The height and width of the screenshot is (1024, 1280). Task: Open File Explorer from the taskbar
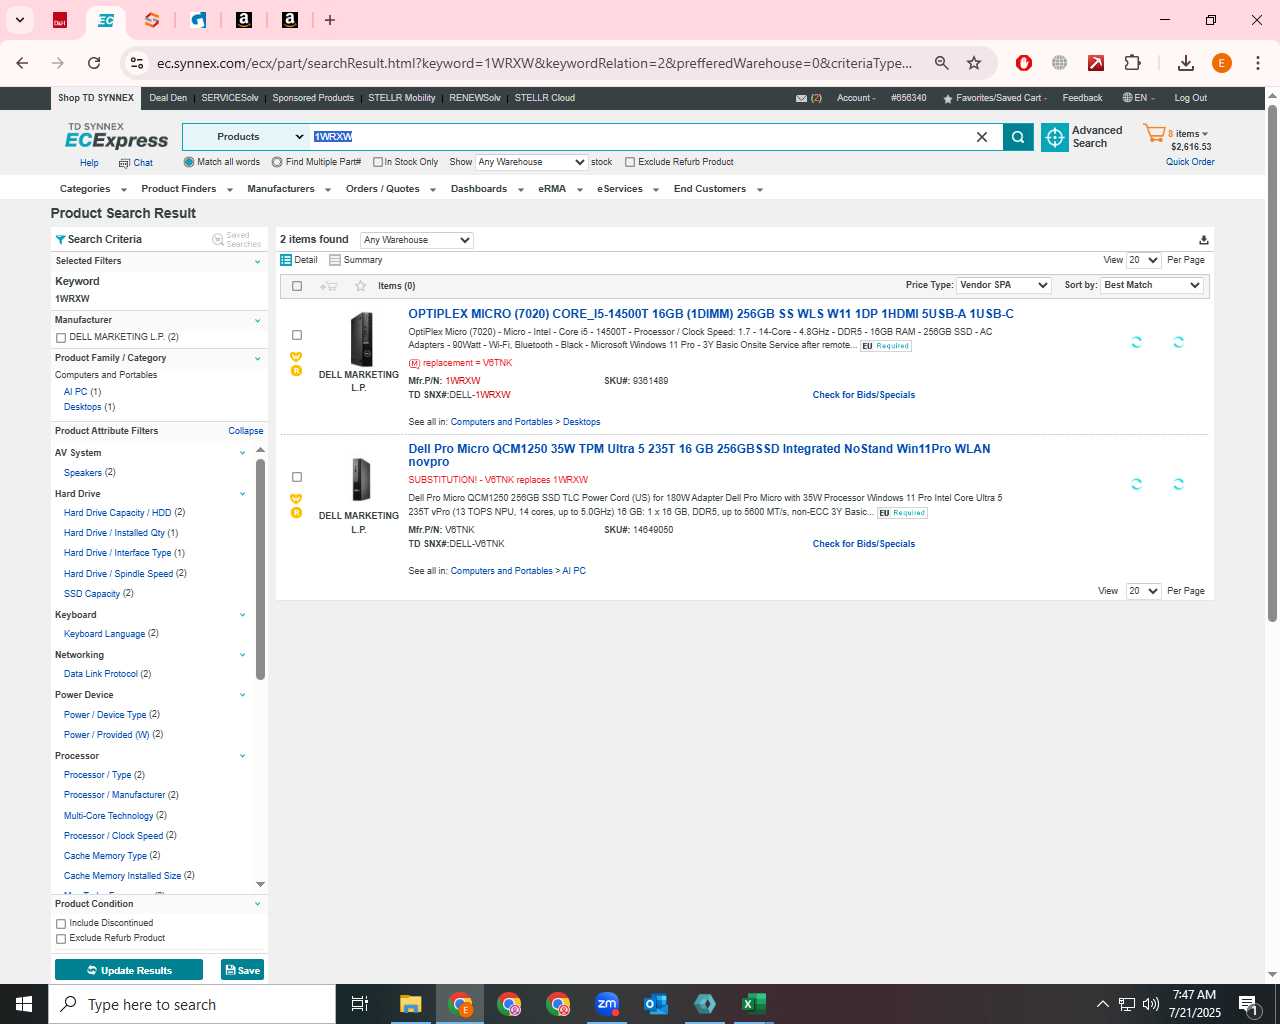point(410,1004)
